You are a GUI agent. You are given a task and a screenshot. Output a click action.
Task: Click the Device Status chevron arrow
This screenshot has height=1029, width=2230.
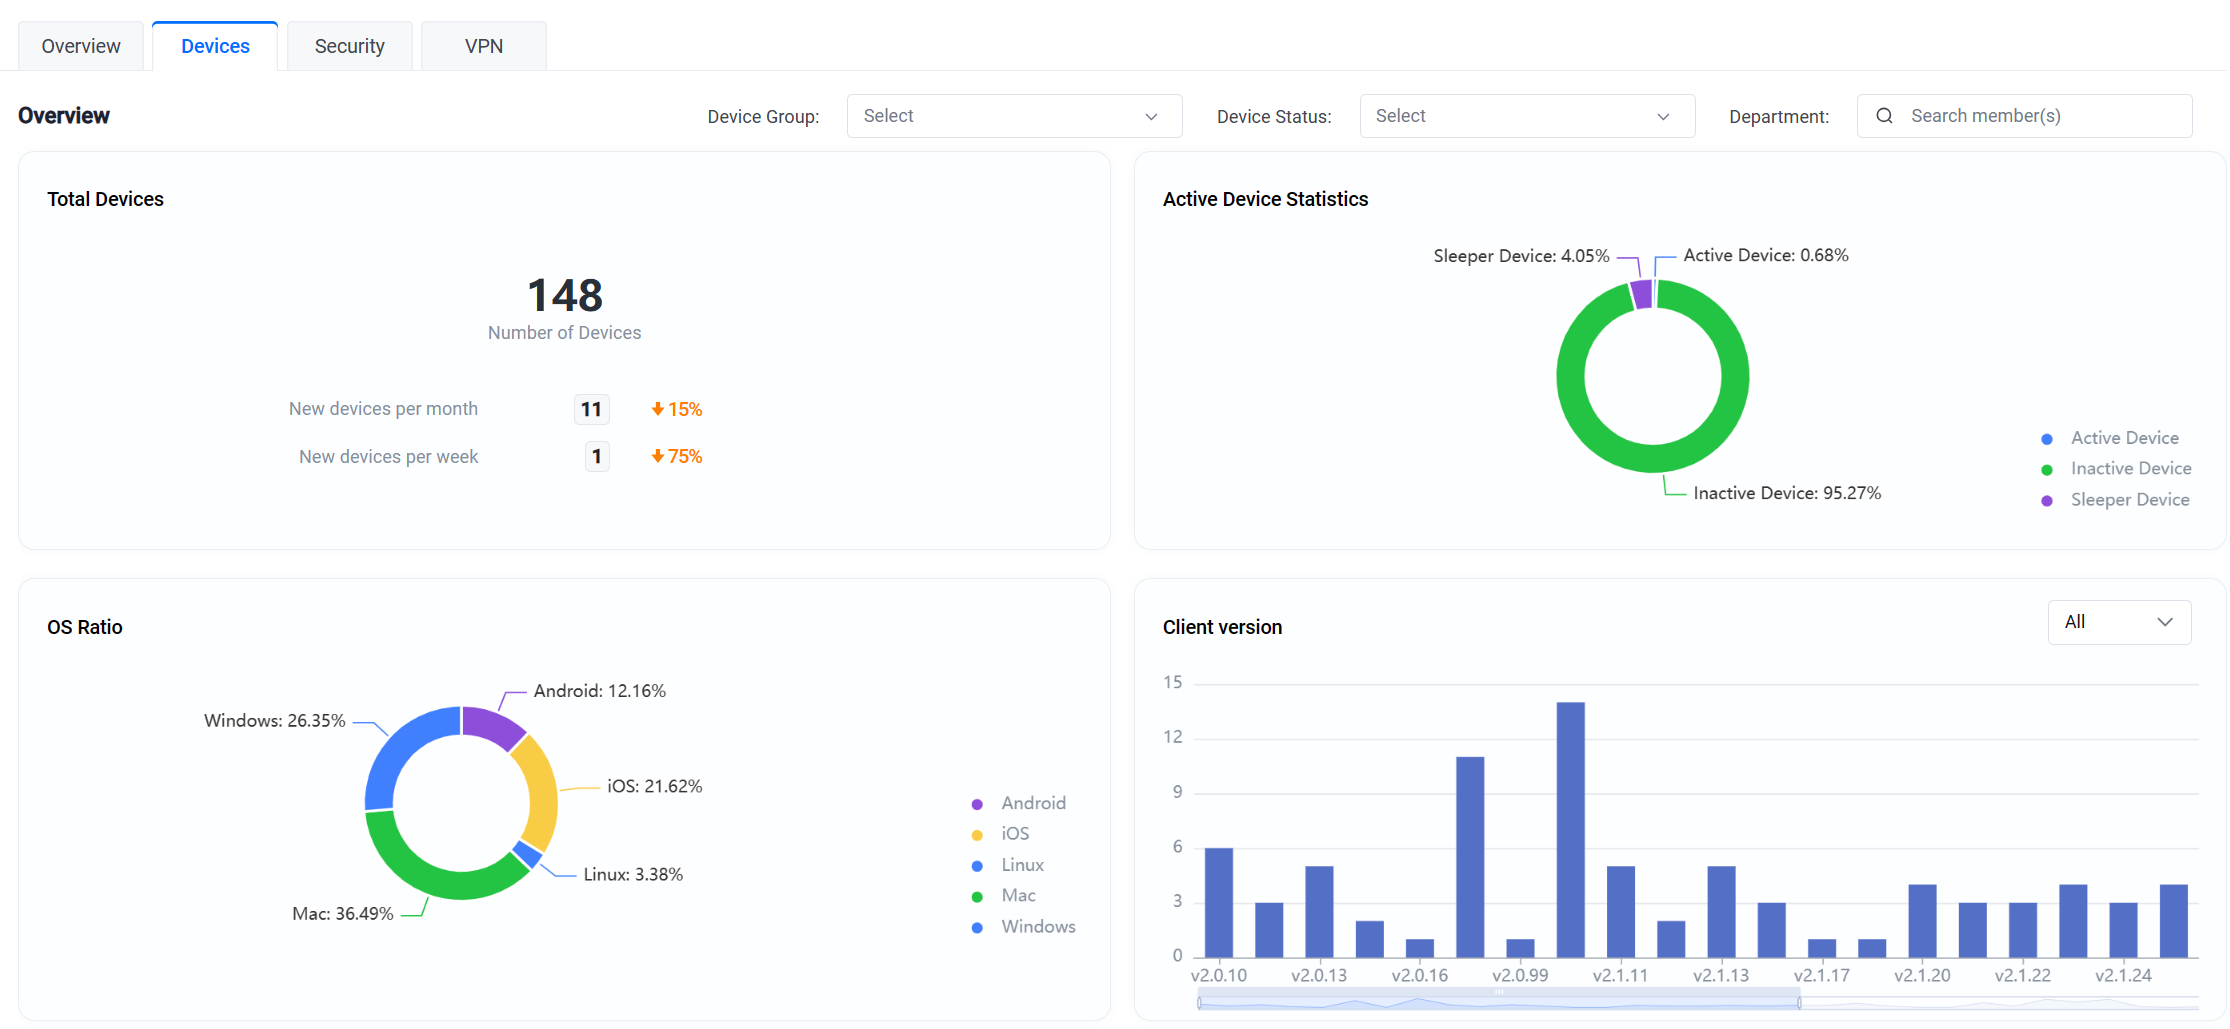[x=1663, y=117]
